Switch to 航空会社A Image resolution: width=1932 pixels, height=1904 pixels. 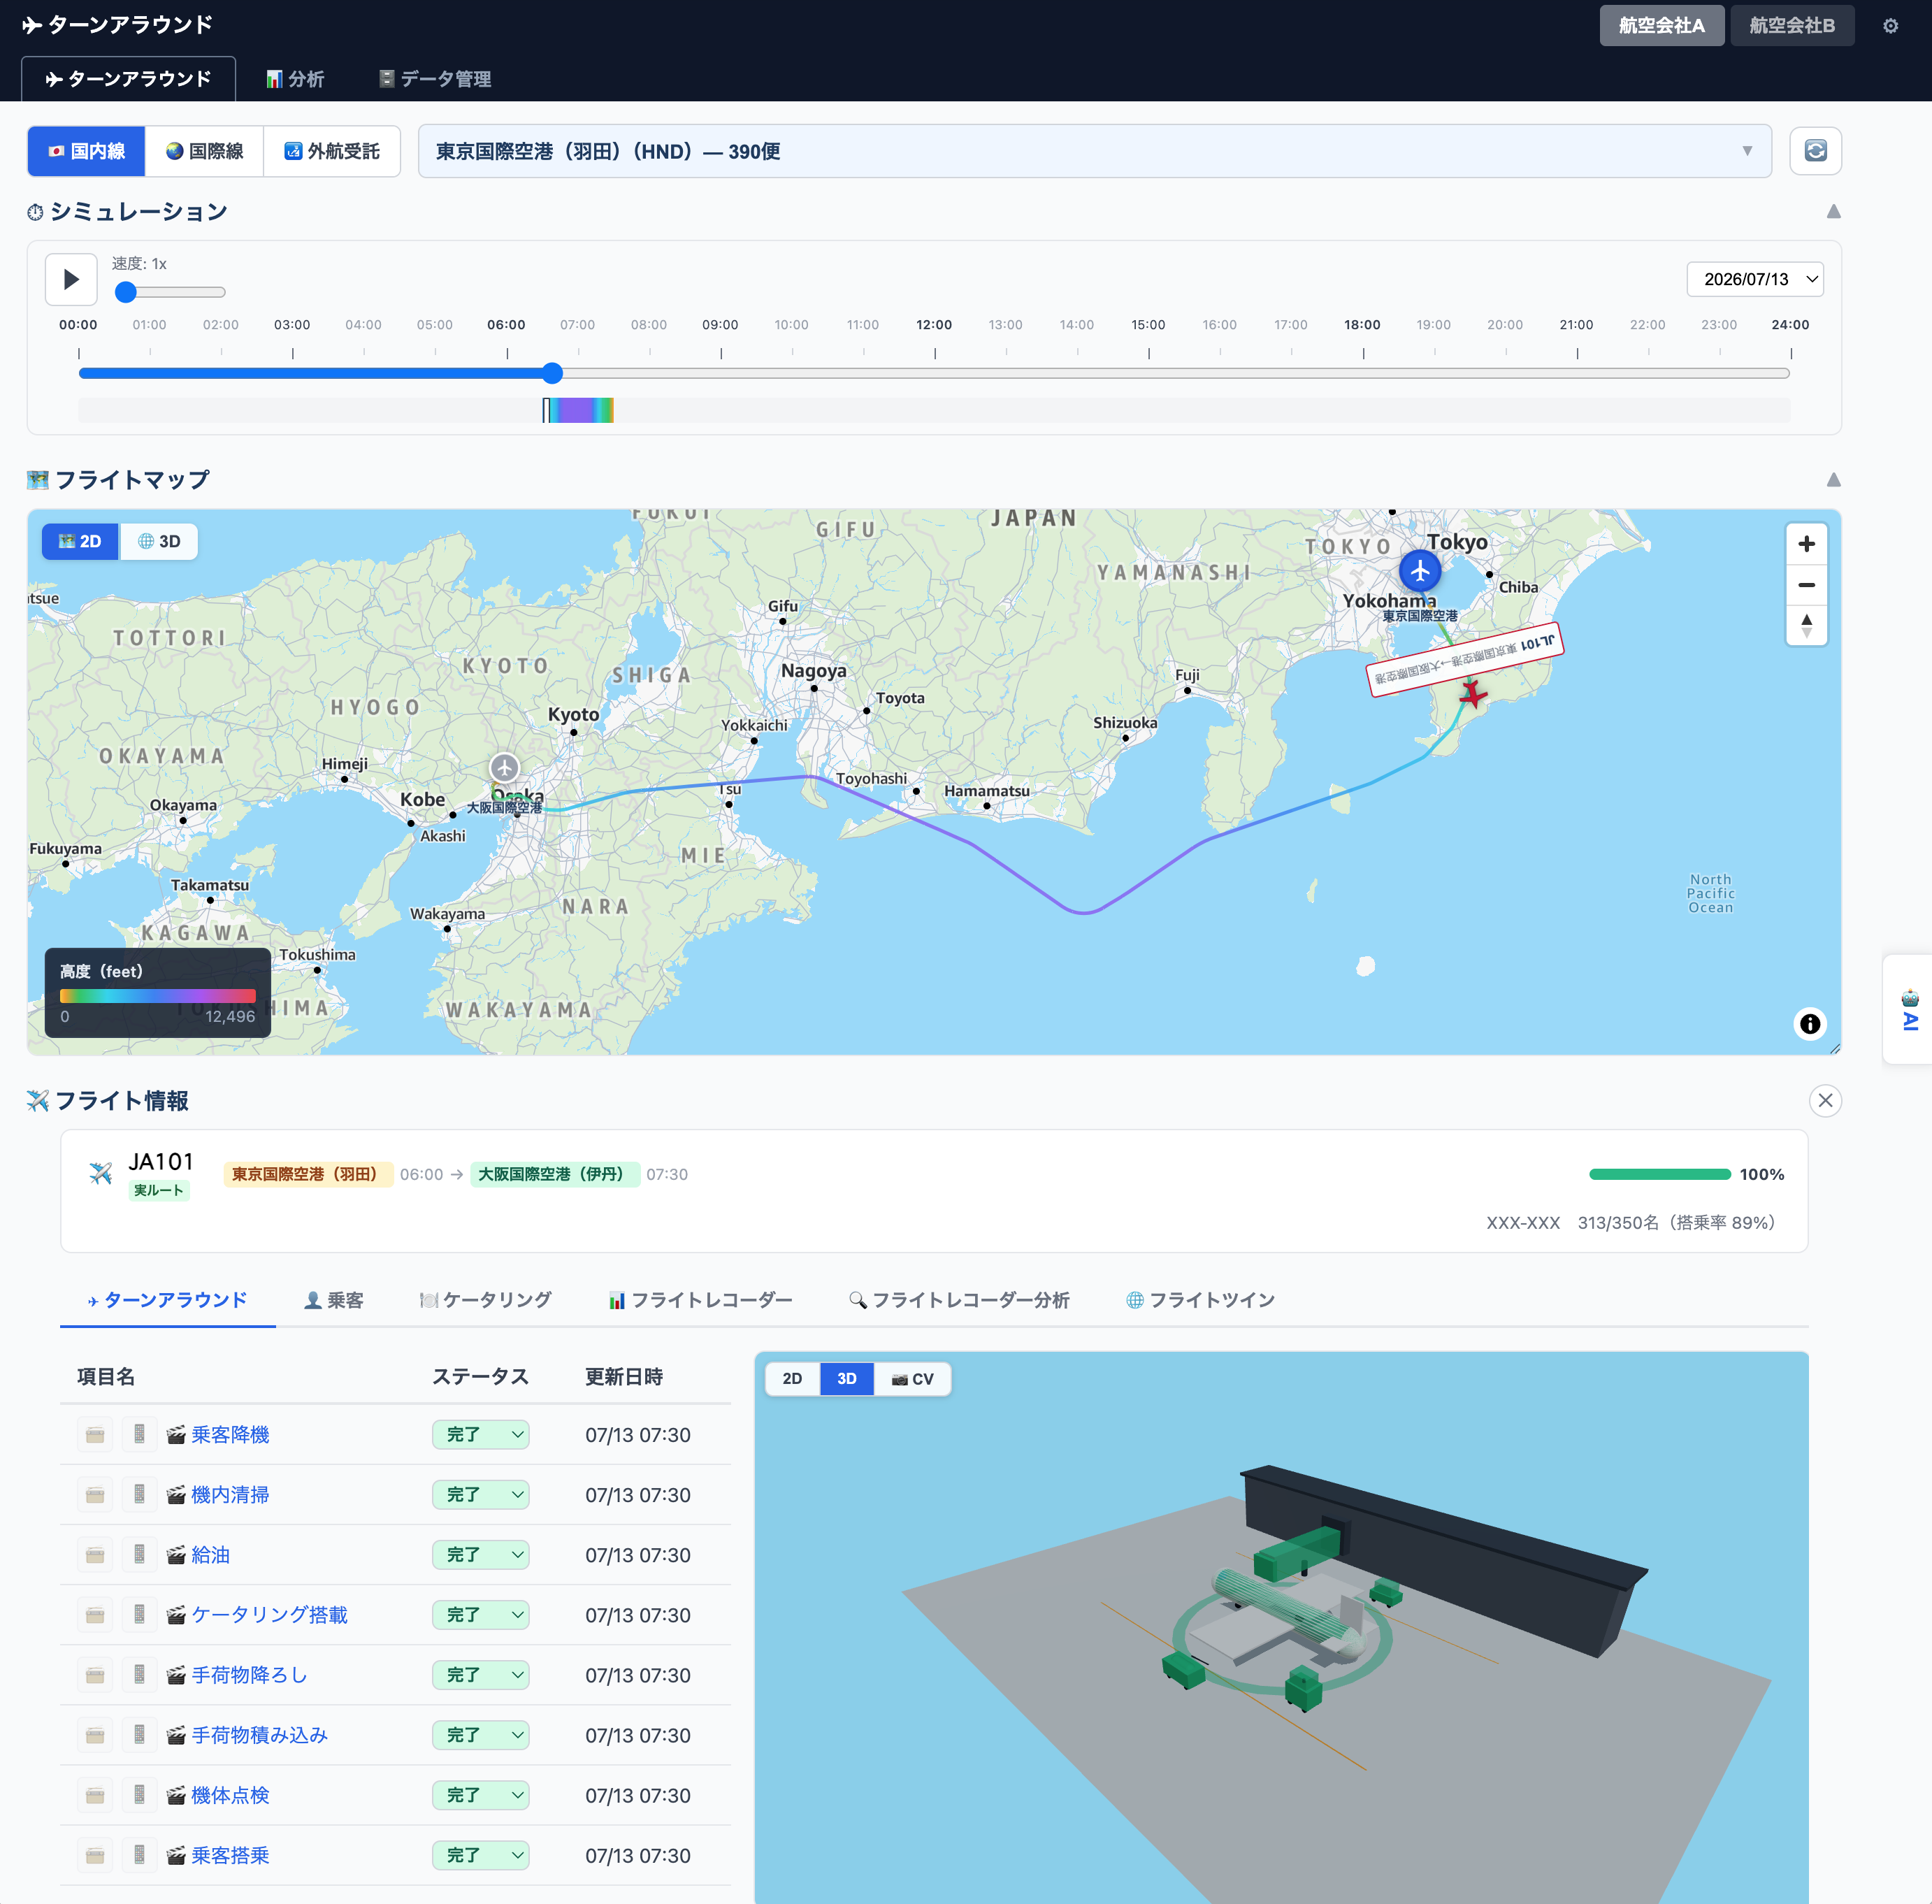pos(1661,25)
